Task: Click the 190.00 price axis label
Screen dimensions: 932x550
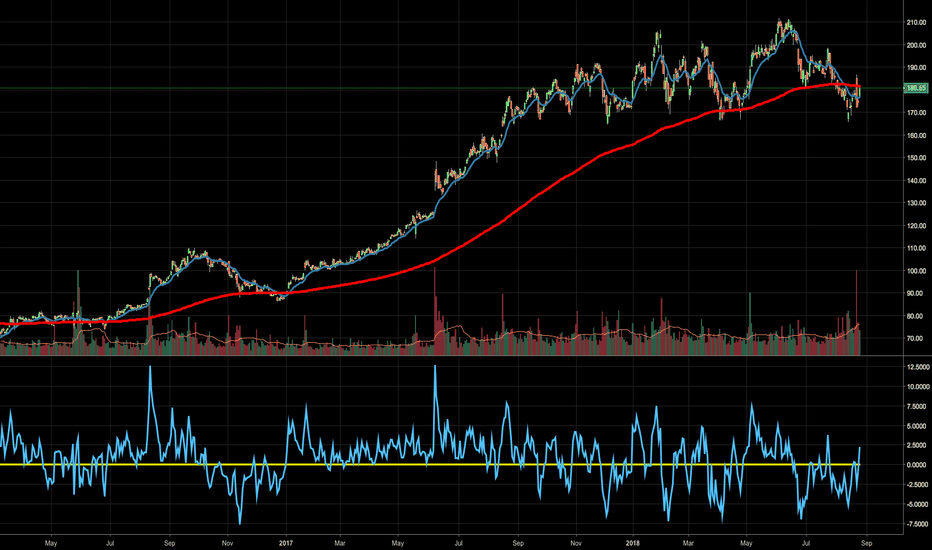Action: coord(916,68)
